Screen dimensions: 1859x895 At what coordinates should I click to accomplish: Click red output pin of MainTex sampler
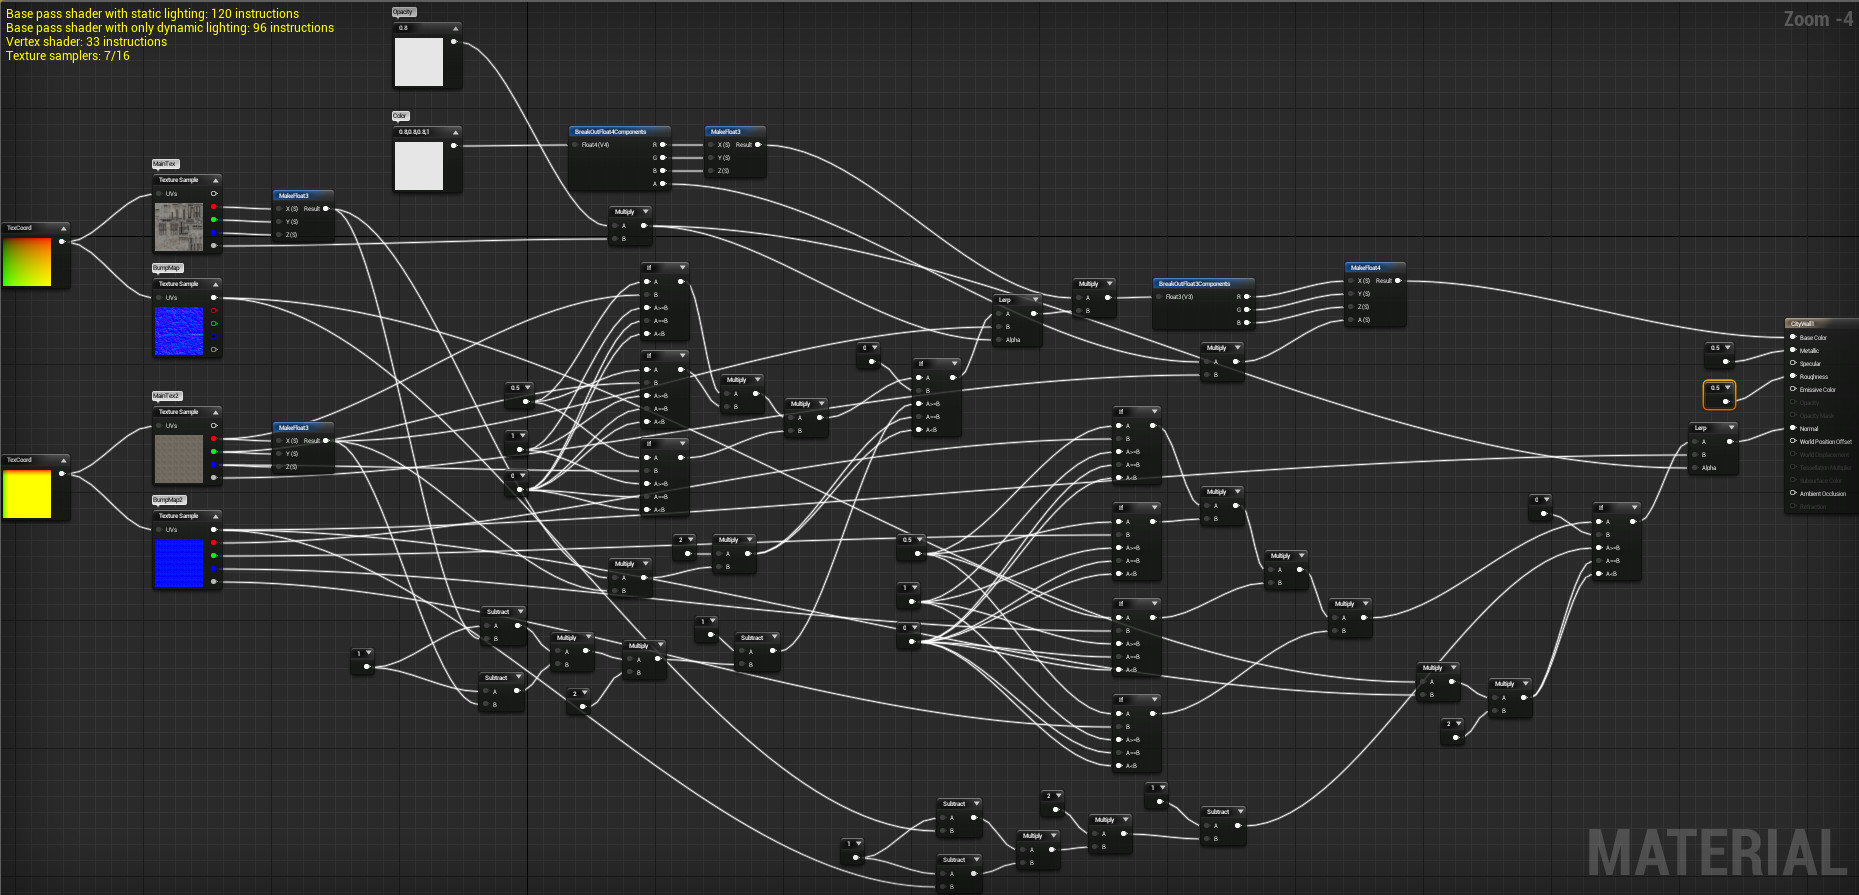coord(213,207)
